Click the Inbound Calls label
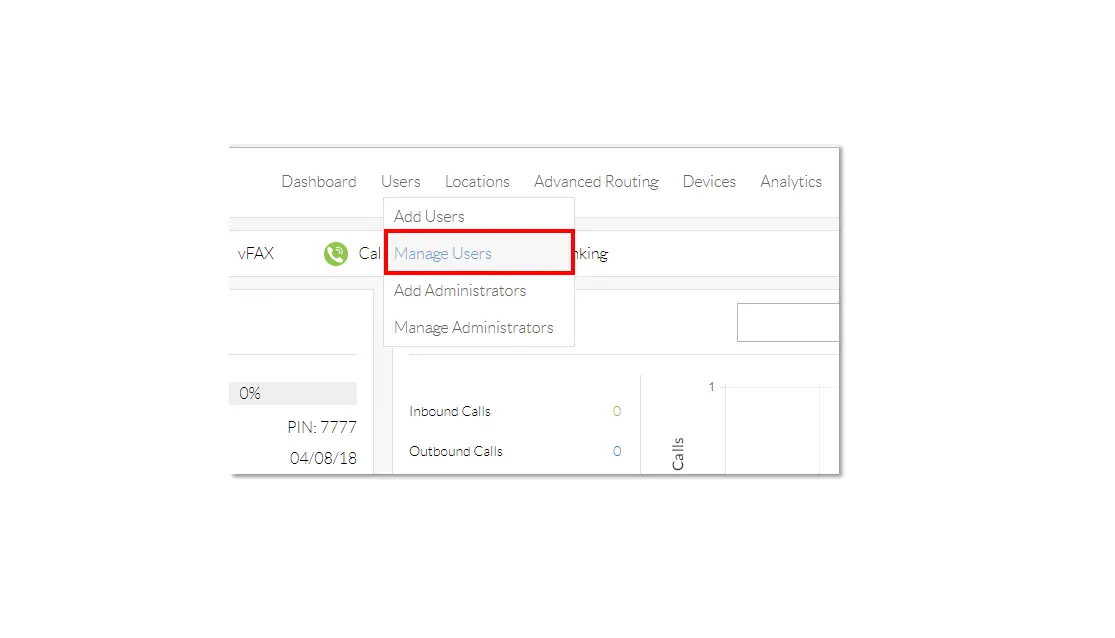This screenshot has height=638, width=1115. point(450,411)
